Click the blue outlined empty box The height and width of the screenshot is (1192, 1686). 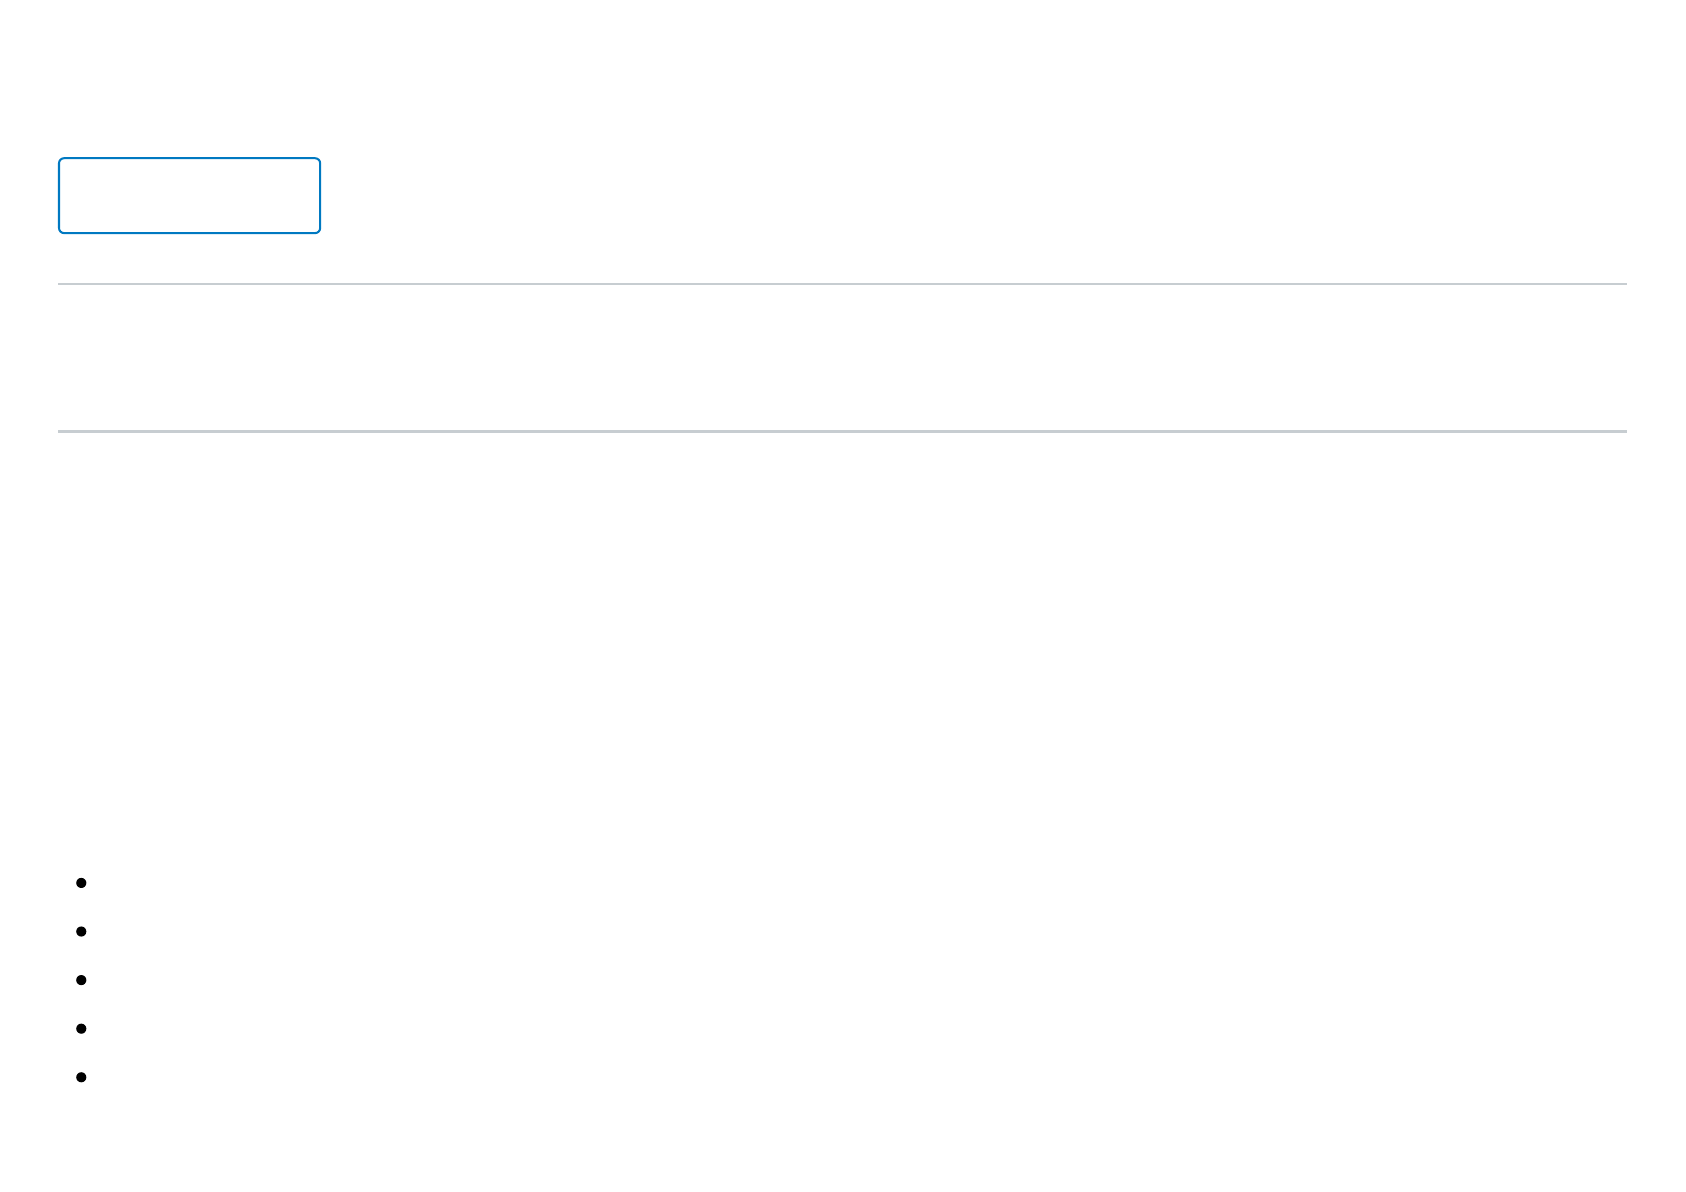(189, 195)
